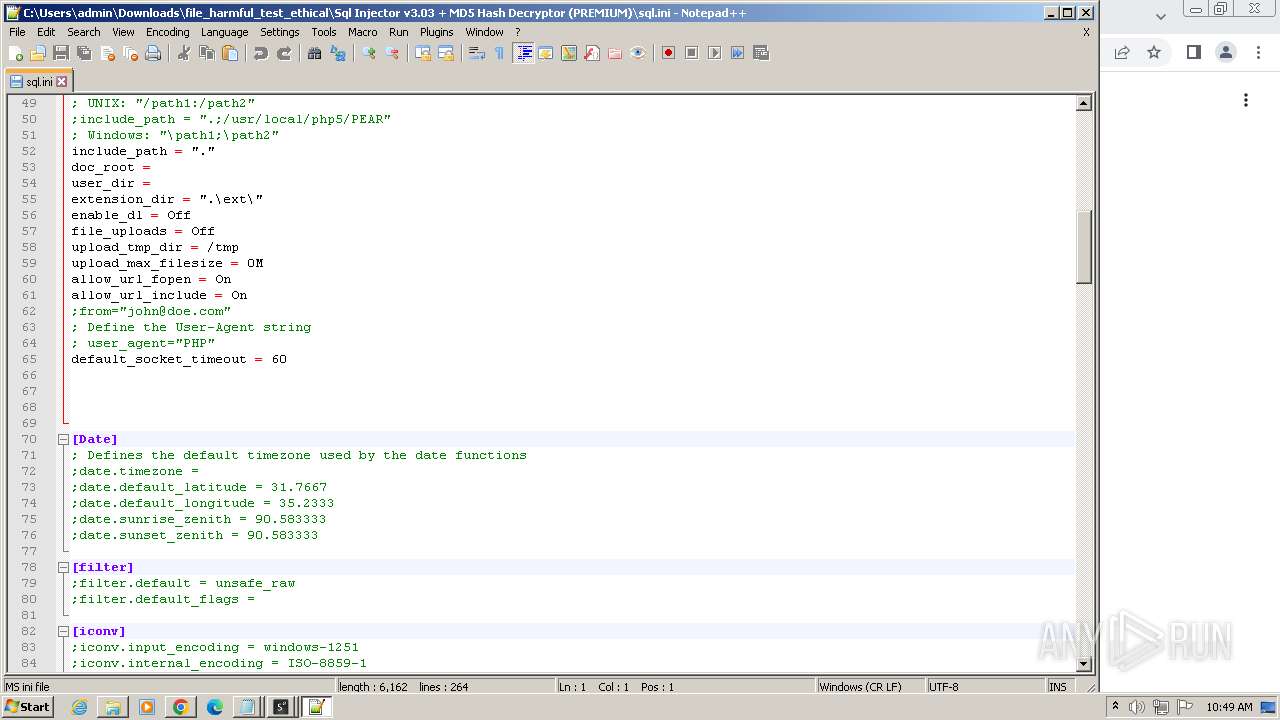Click the vertical scrollbar up arrow
1280x720 pixels.
click(1083, 103)
